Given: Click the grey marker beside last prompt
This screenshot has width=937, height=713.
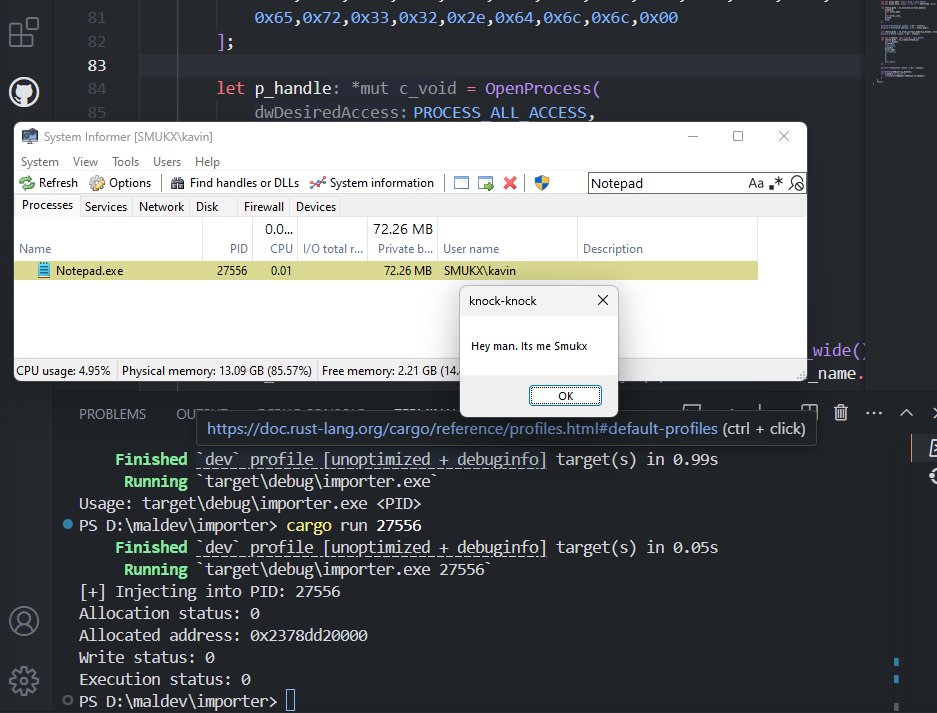Looking at the screenshot, I should pos(68,700).
